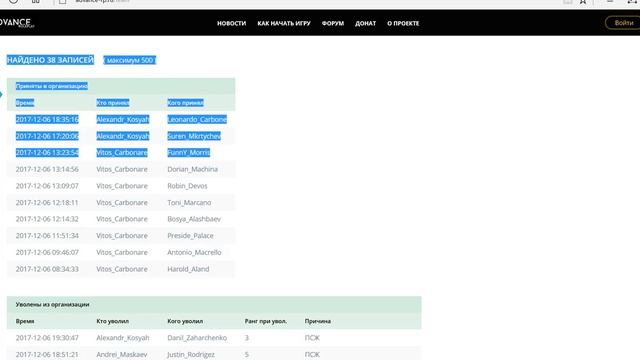Screen dimensions: 640x360
Task: Click the timestamp 2017-12-06 12:18:11
Action: 47,202
